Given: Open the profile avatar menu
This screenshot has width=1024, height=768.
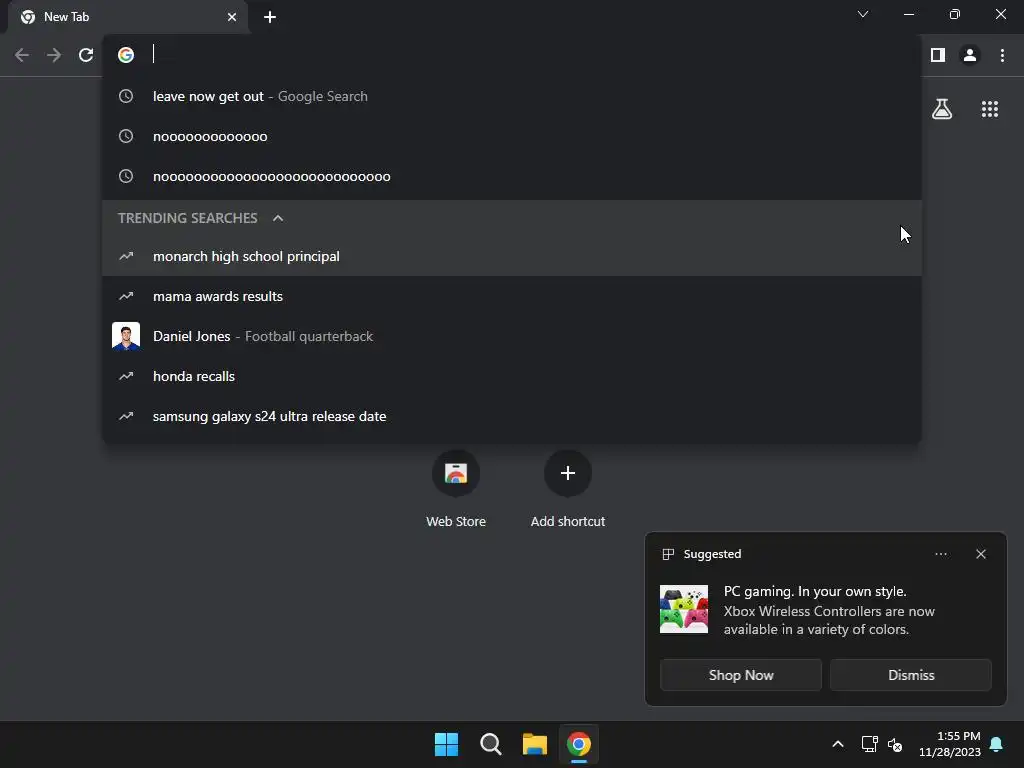Looking at the screenshot, I should pos(970,56).
